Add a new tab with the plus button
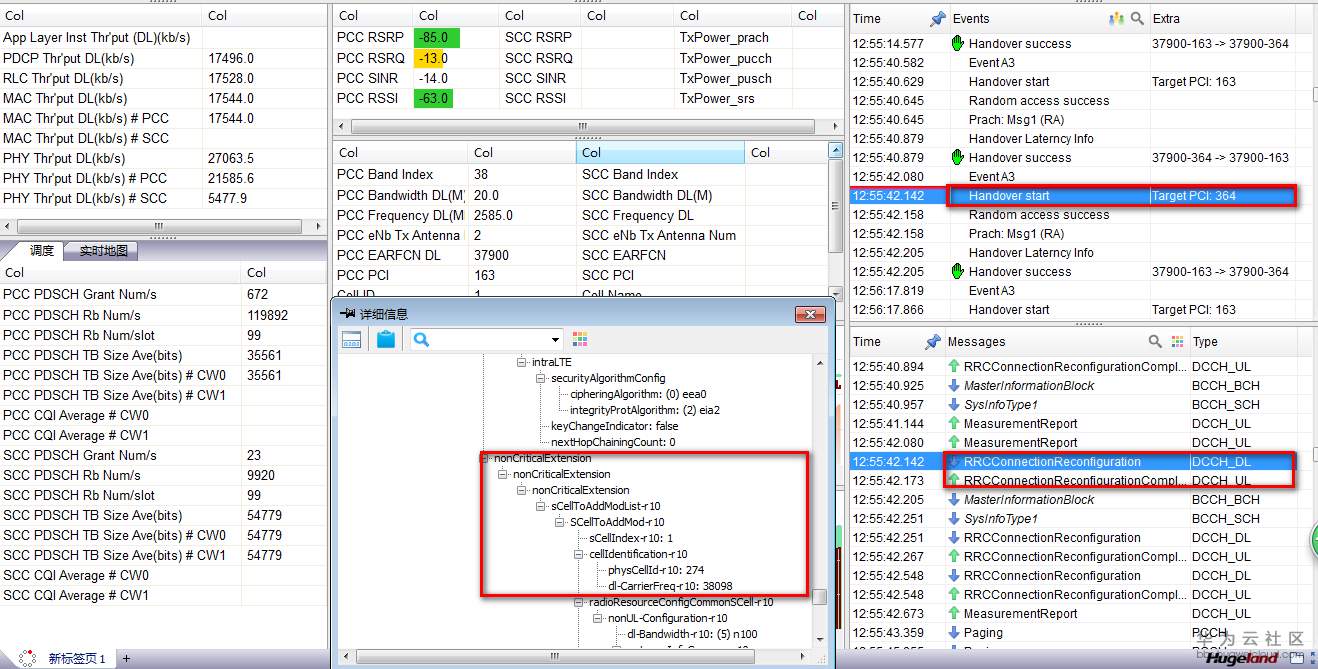This screenshot has width=1318, height=669. 126,658
